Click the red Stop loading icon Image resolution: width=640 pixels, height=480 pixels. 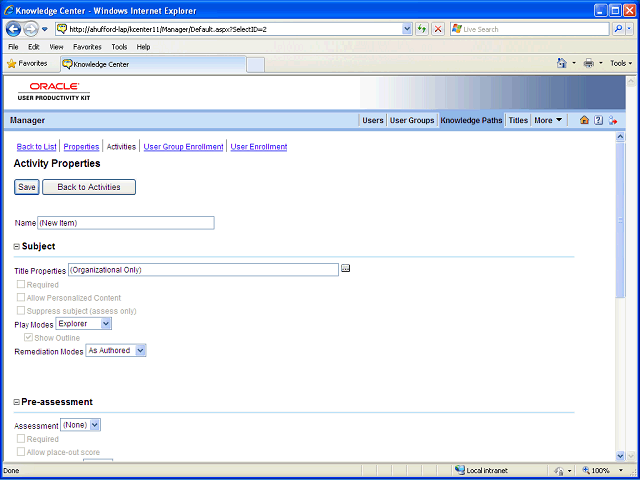pos(438,29)
